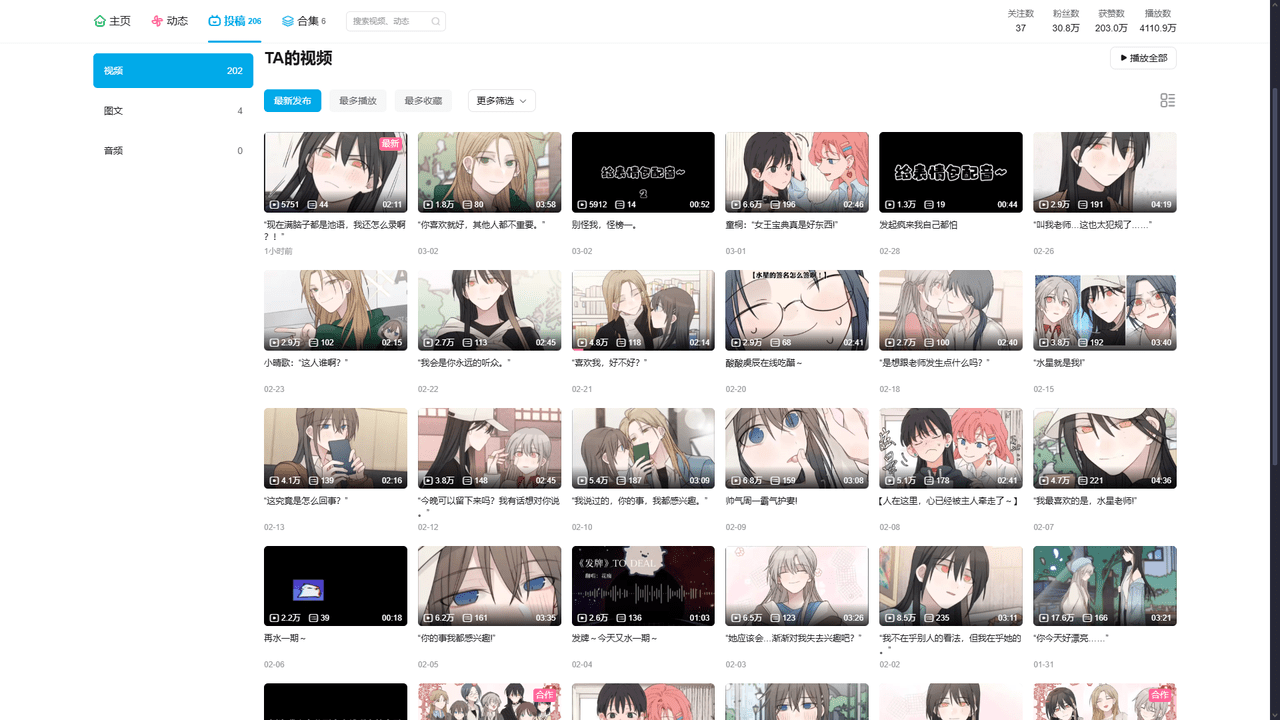The image size is (1280, 720).
Task: Open the 合集 6 tab
Action: tap(304, 21)
